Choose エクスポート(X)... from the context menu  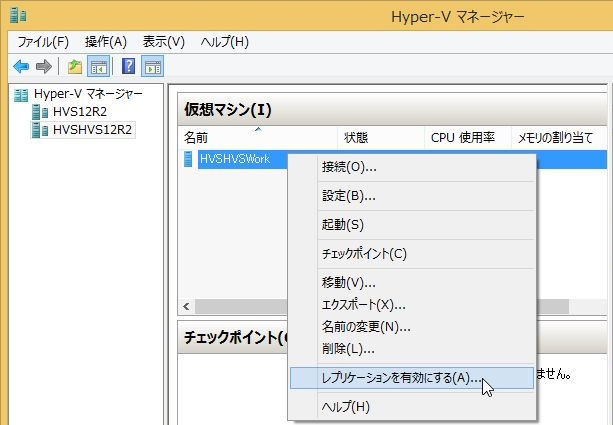point(412,304)
